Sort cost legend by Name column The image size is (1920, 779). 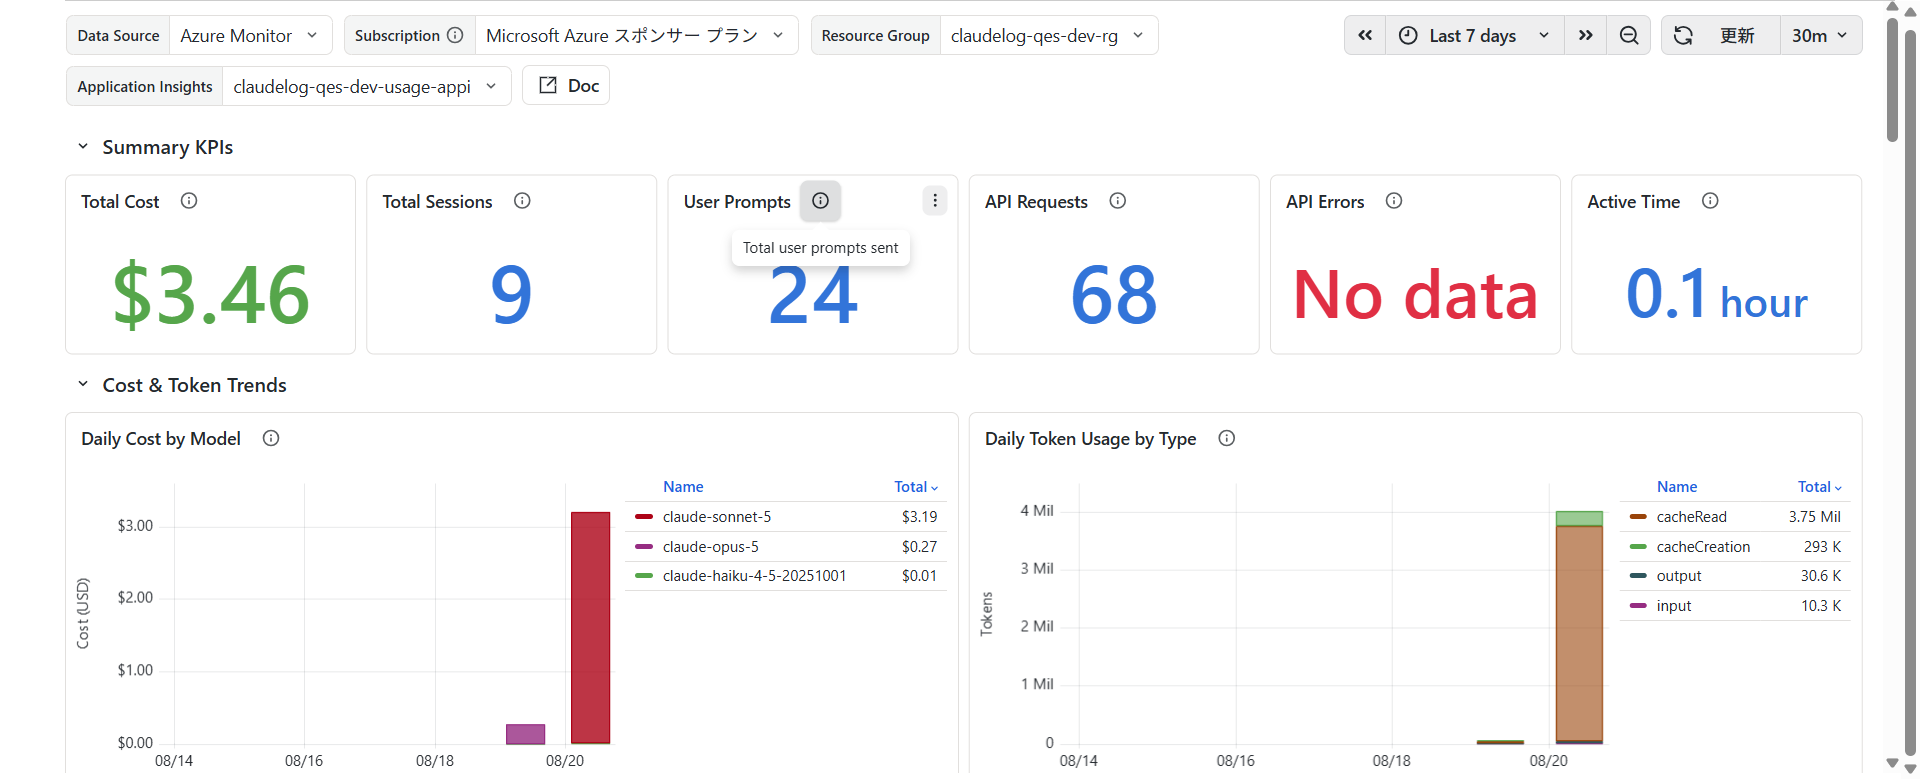pyautogui.click(x=683, y=487)
